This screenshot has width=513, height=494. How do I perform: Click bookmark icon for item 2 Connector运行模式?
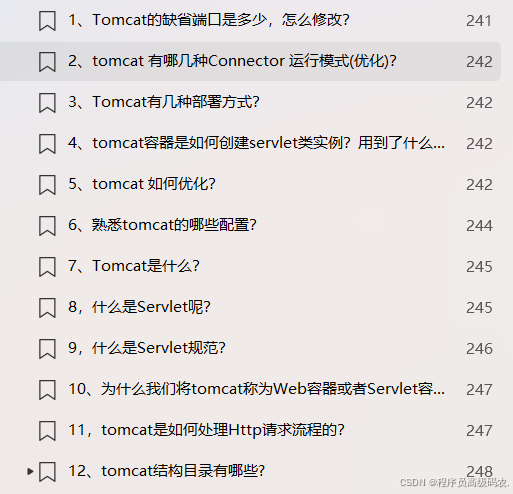tap(47, 62)
